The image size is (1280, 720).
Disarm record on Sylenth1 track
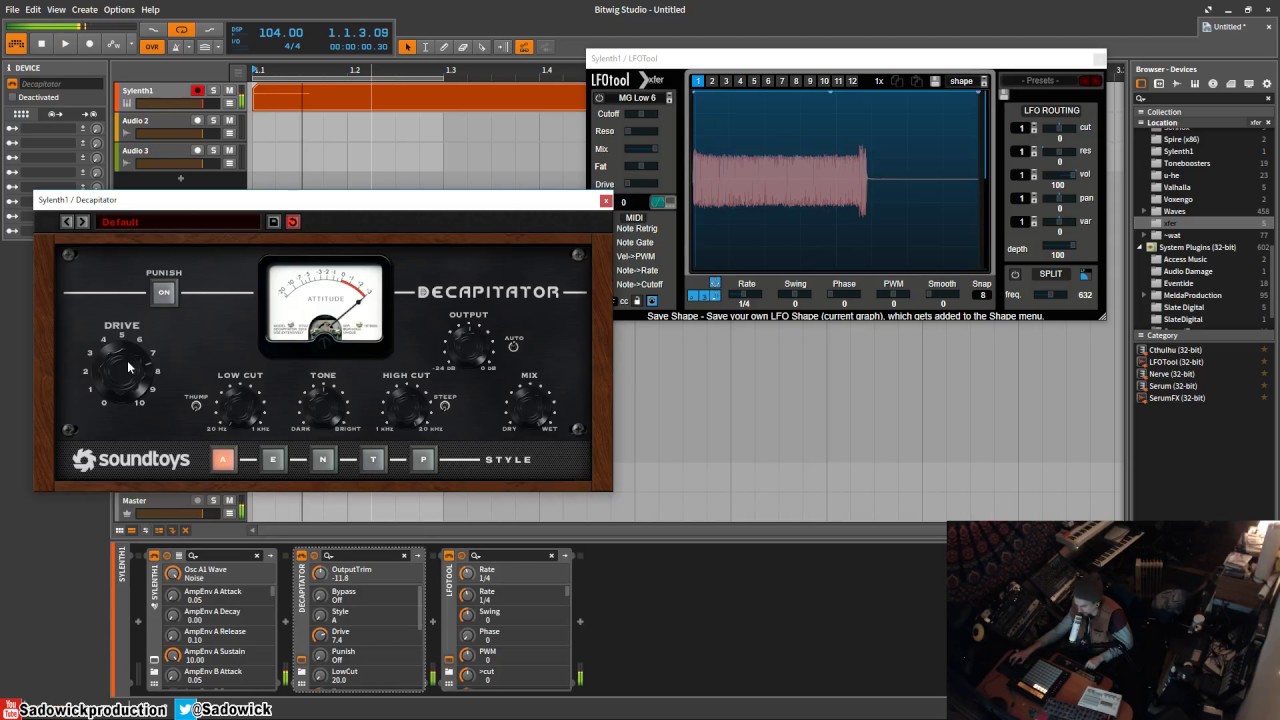click(197, 91)
